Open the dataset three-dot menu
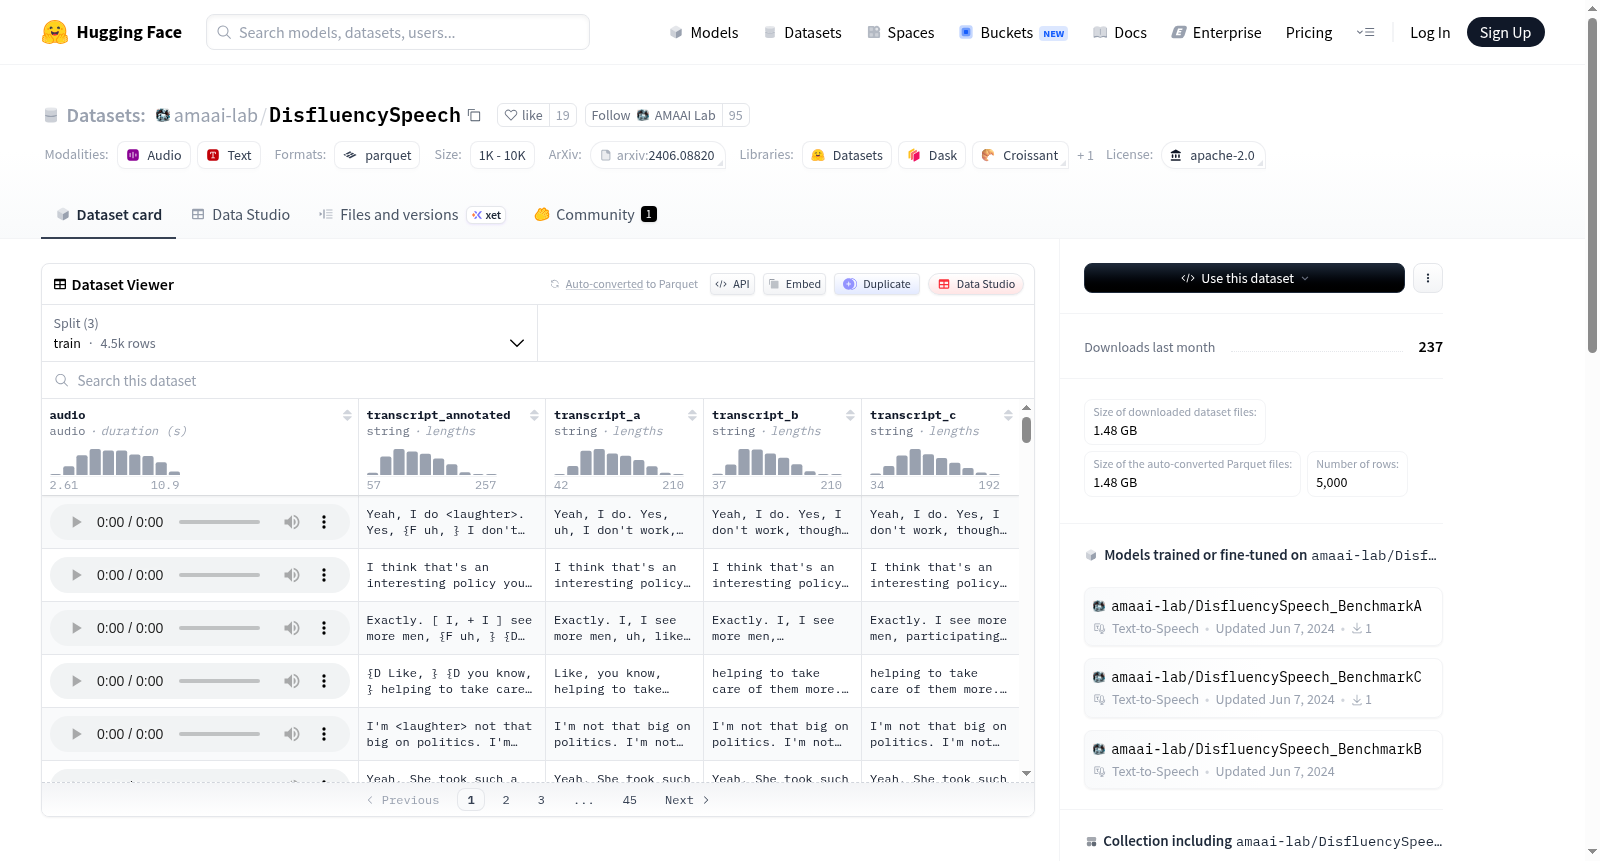The width and height of the screenshot is (1600, 861). (1428, 278)
